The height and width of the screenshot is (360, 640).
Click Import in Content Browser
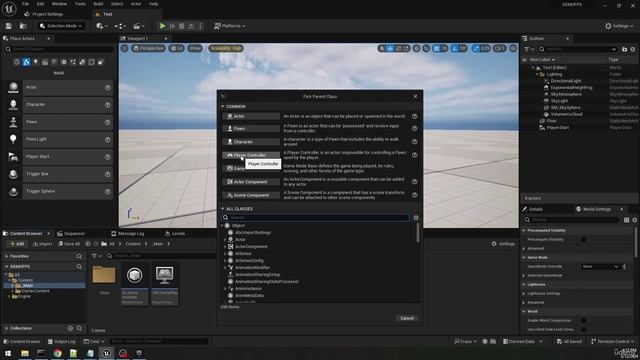[42, 244]
